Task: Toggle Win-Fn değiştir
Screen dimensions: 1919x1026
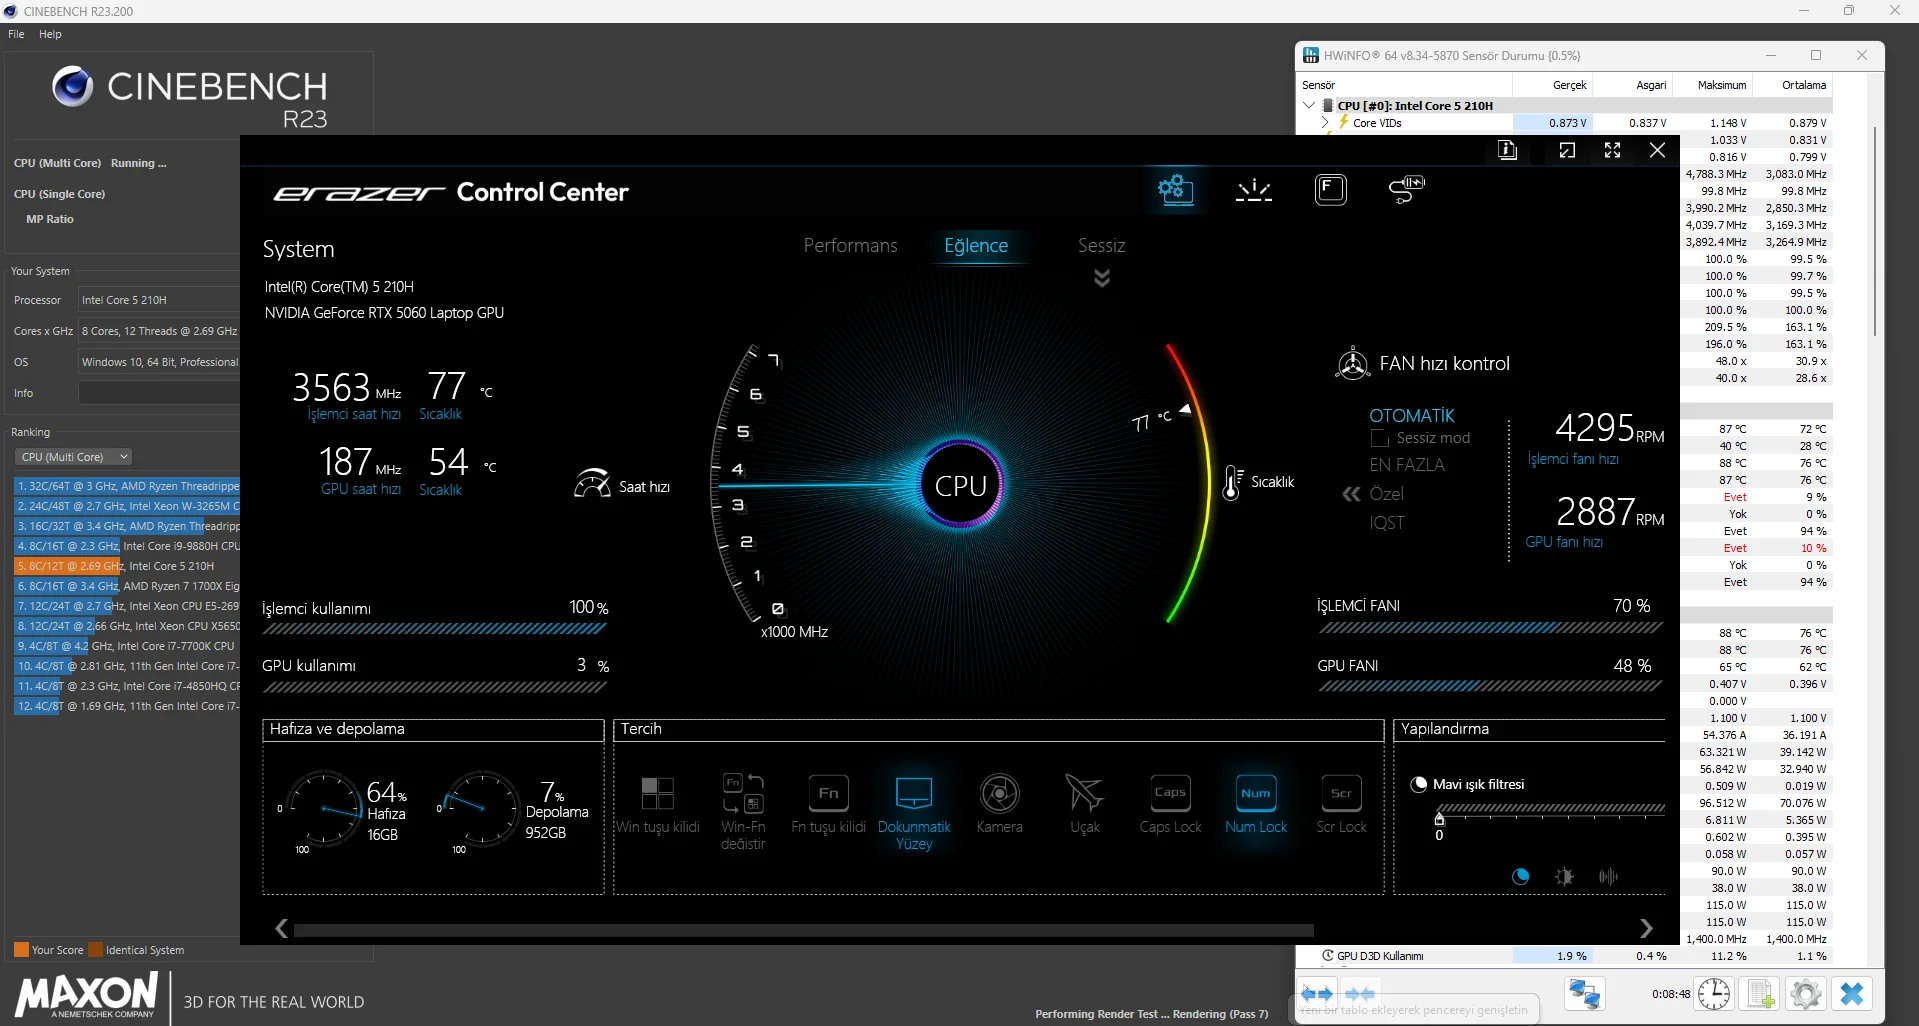Action: click(743, 811)
